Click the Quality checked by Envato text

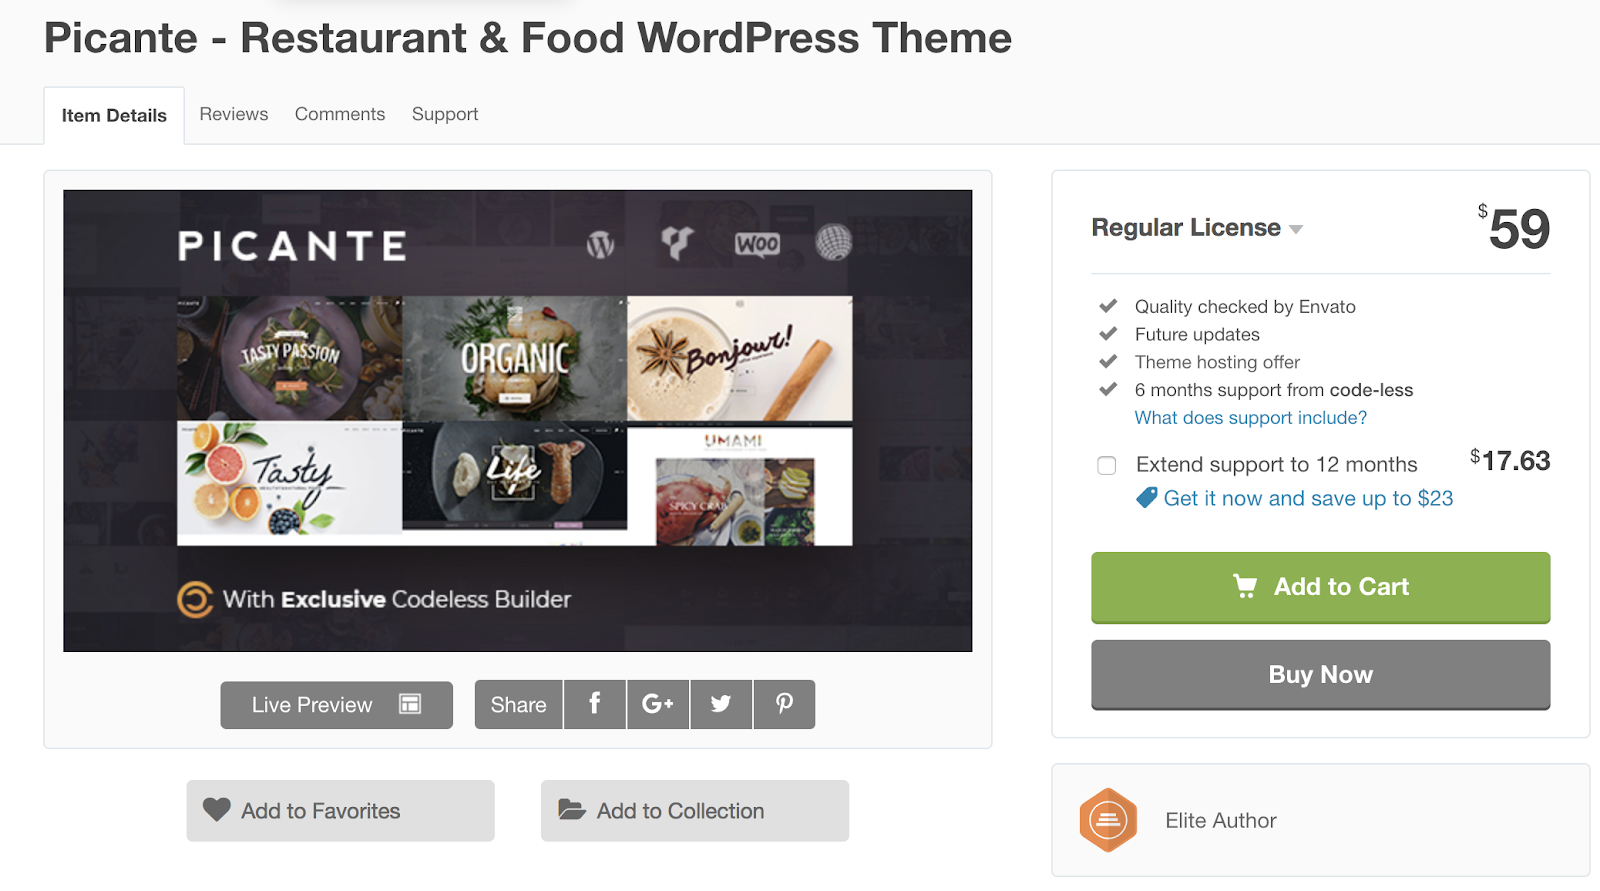click(x=1245, y=307)
